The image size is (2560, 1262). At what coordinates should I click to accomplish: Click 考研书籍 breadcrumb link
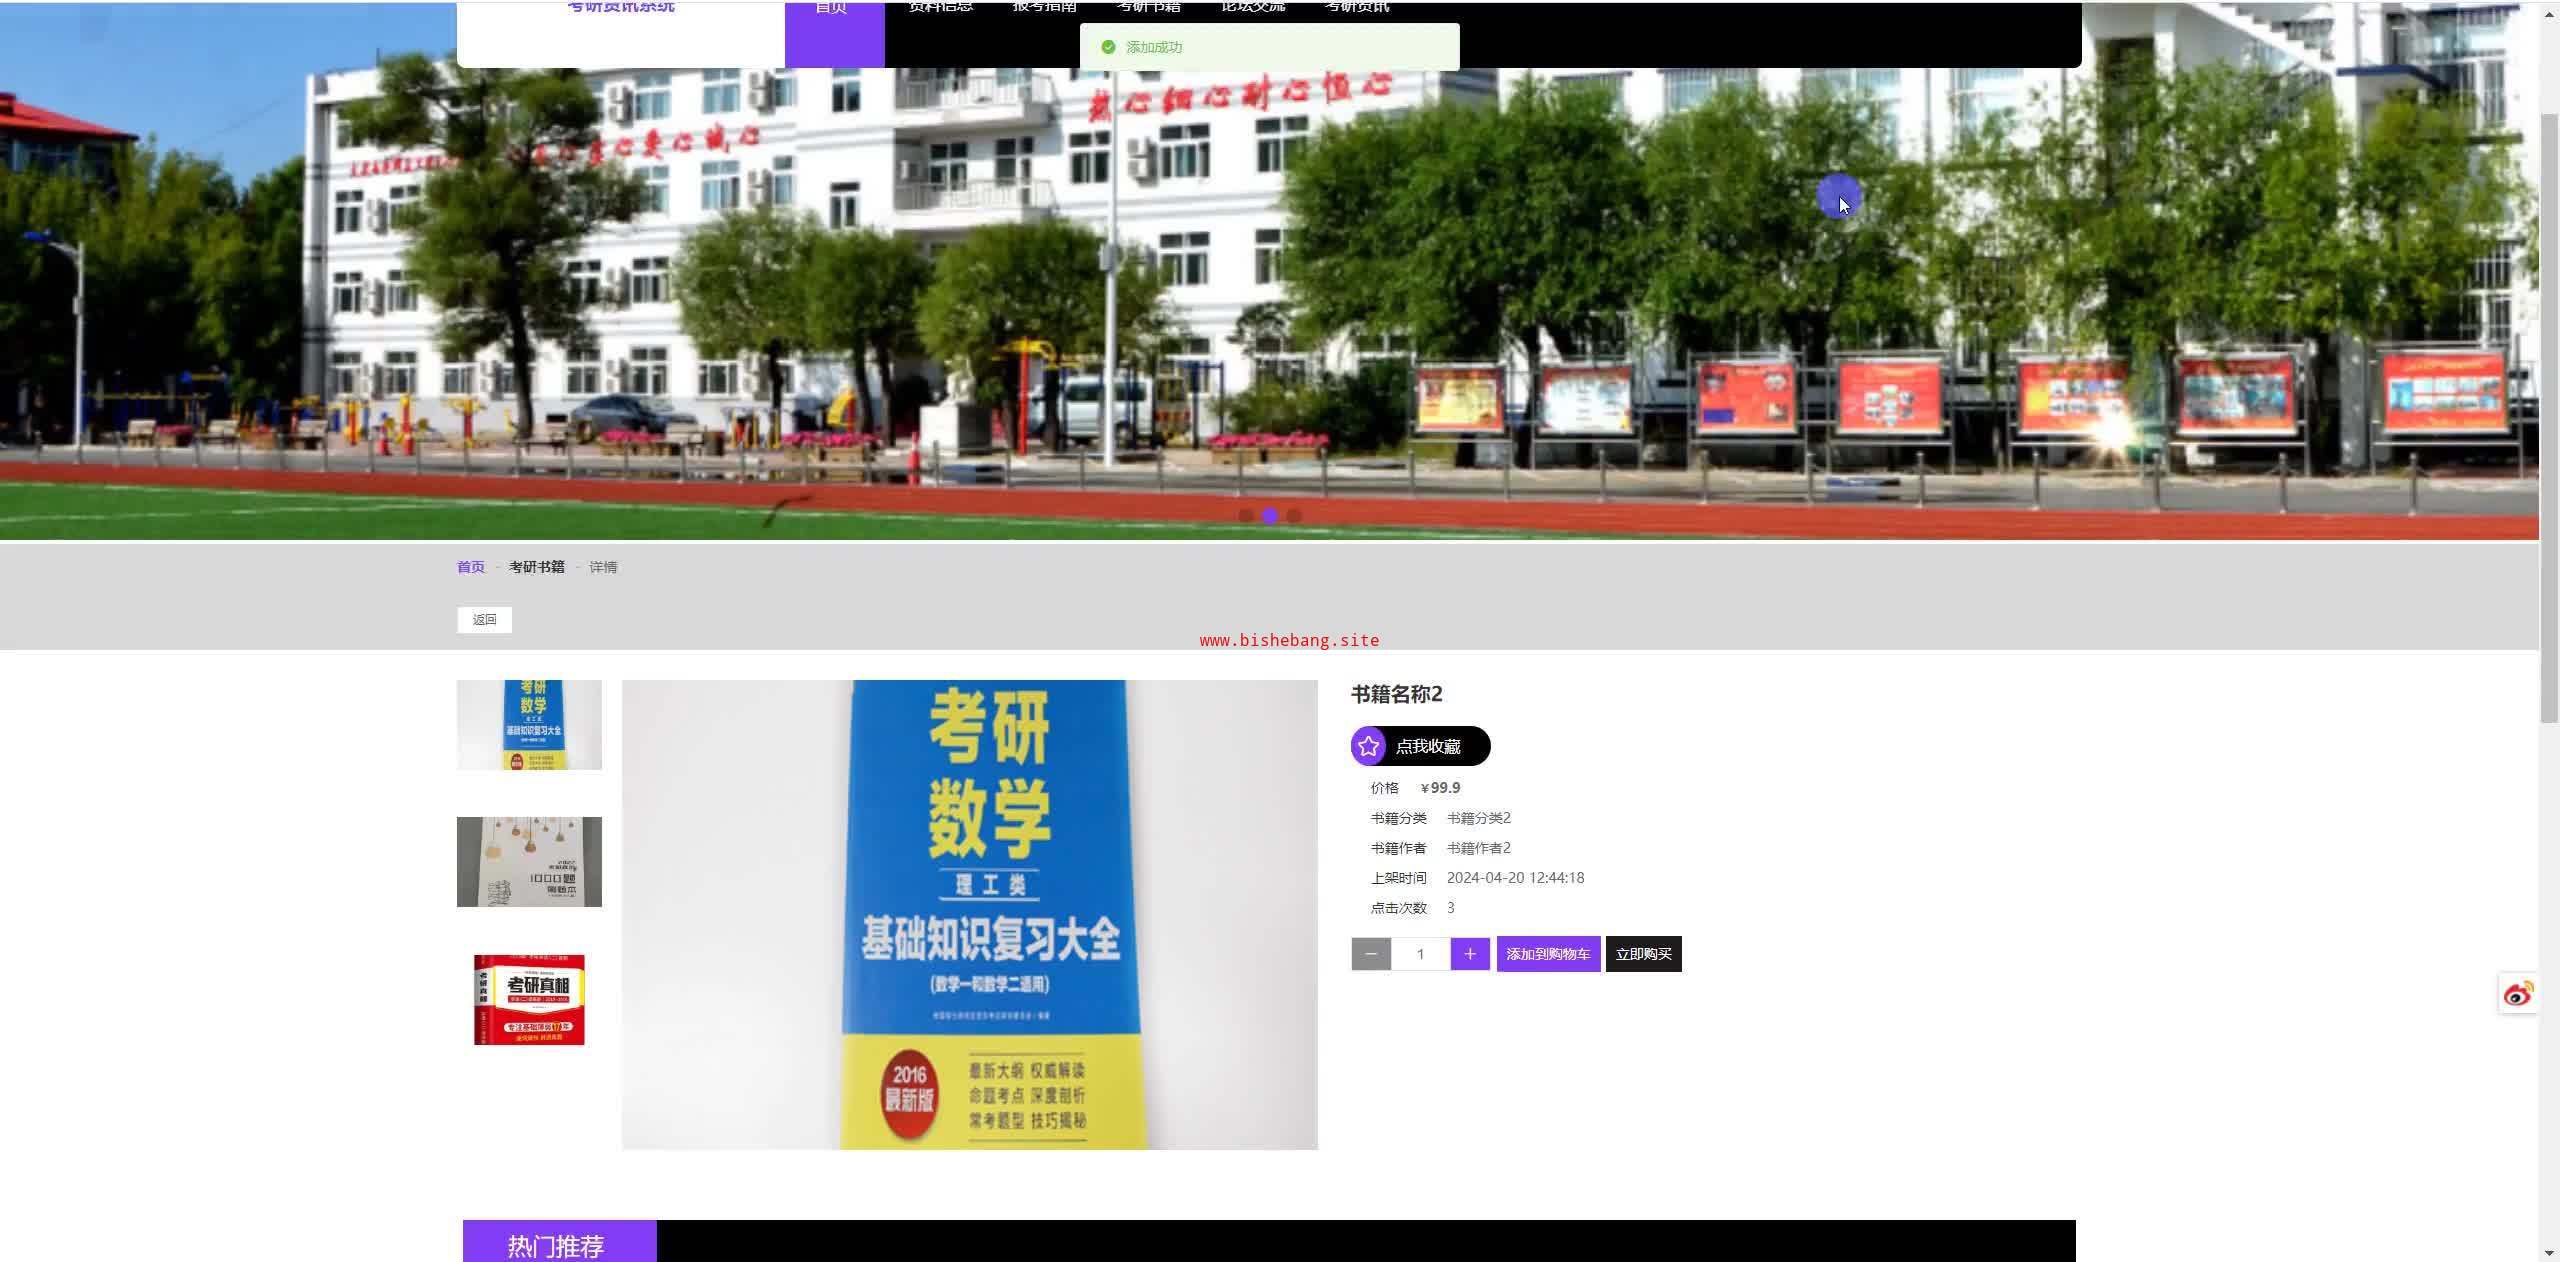537,567
